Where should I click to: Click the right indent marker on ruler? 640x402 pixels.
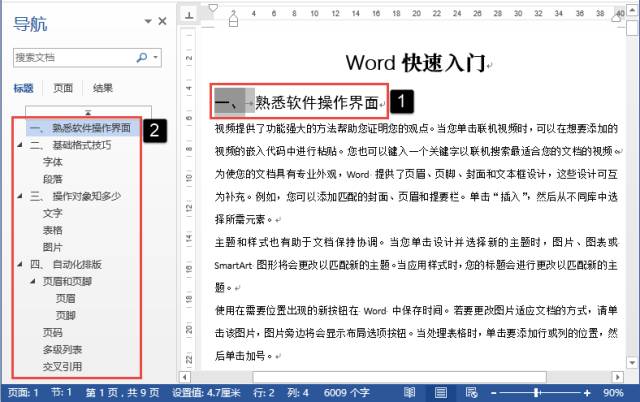(x=616, y=18)
